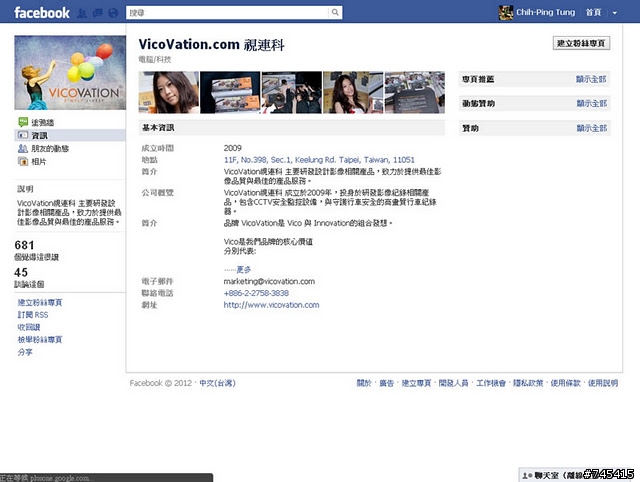
Task: Click the friends activity people icon
Action: 23,149
